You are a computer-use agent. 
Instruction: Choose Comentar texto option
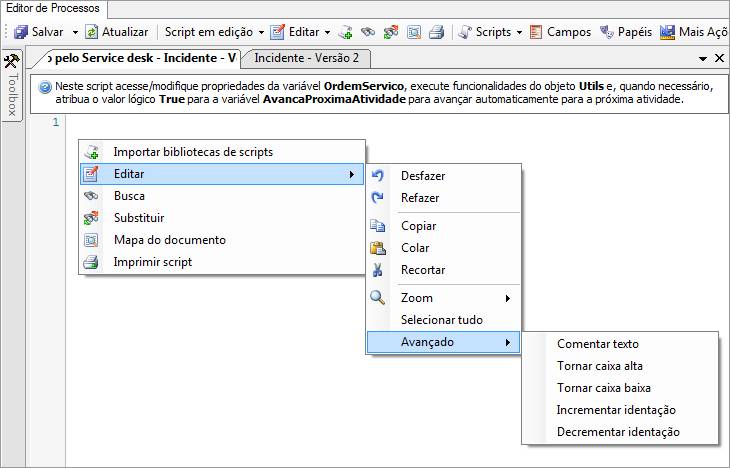click(620, 344)
